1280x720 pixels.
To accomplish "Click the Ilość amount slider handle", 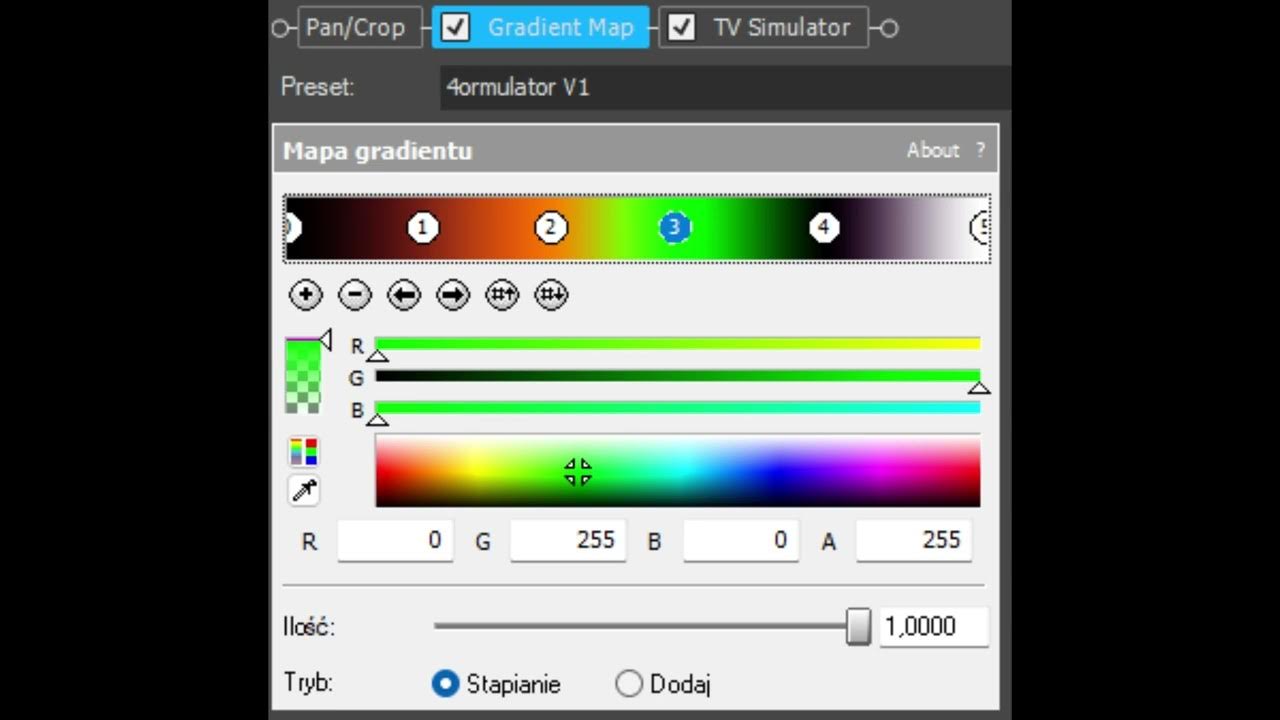I will click(x=858, y=627).
